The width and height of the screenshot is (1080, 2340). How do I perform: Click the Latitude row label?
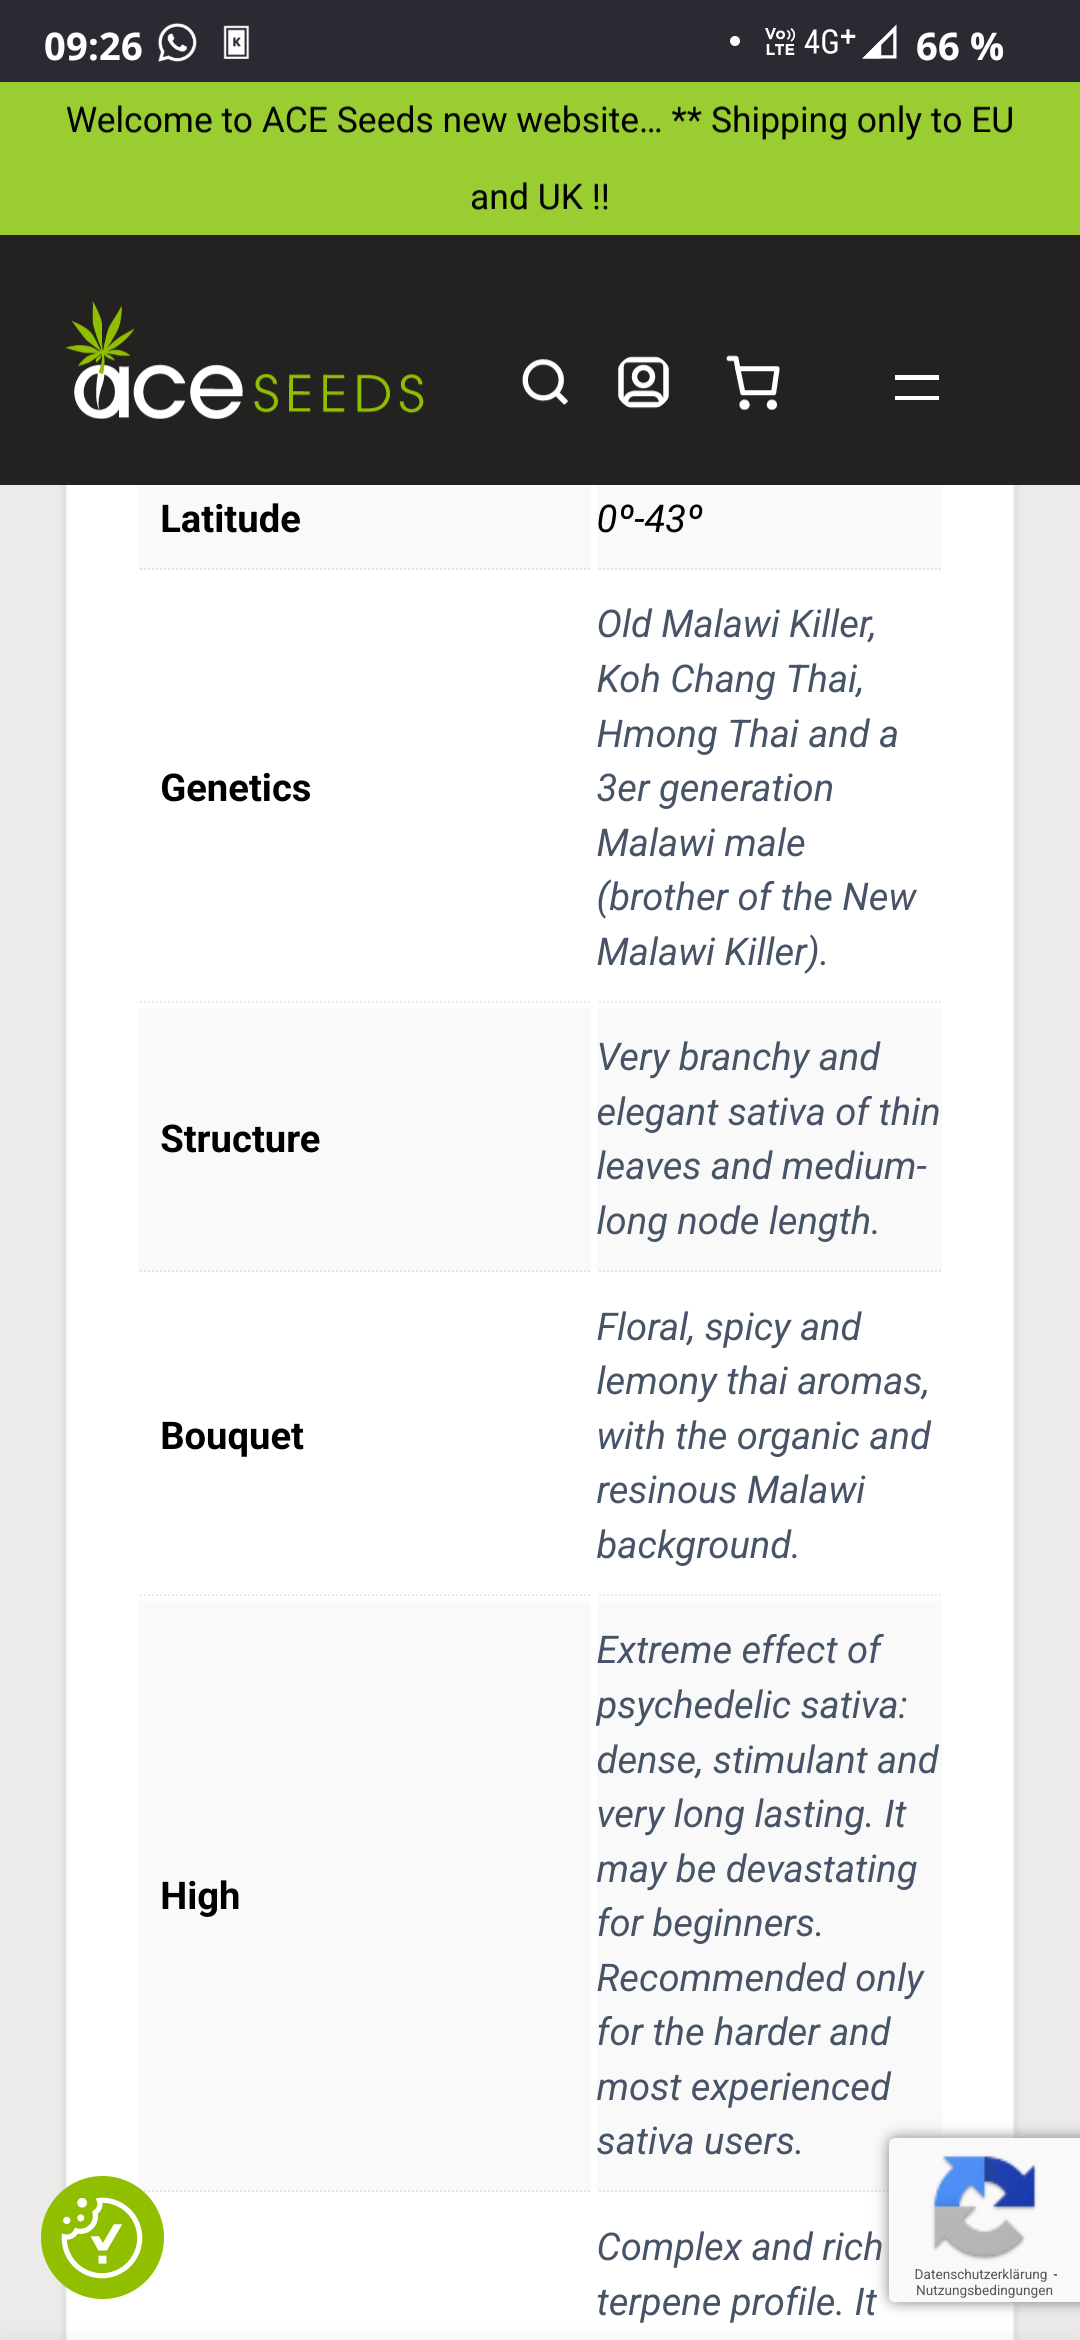tap(231, 519)
